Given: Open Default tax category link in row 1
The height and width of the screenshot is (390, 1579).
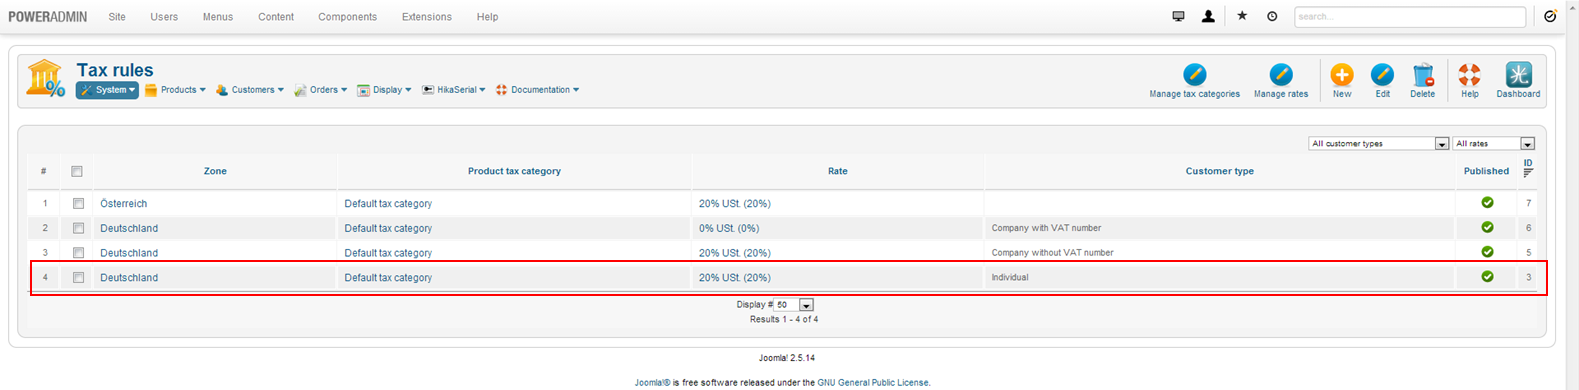Looking at the screenshot, I should tap(388, 203).
